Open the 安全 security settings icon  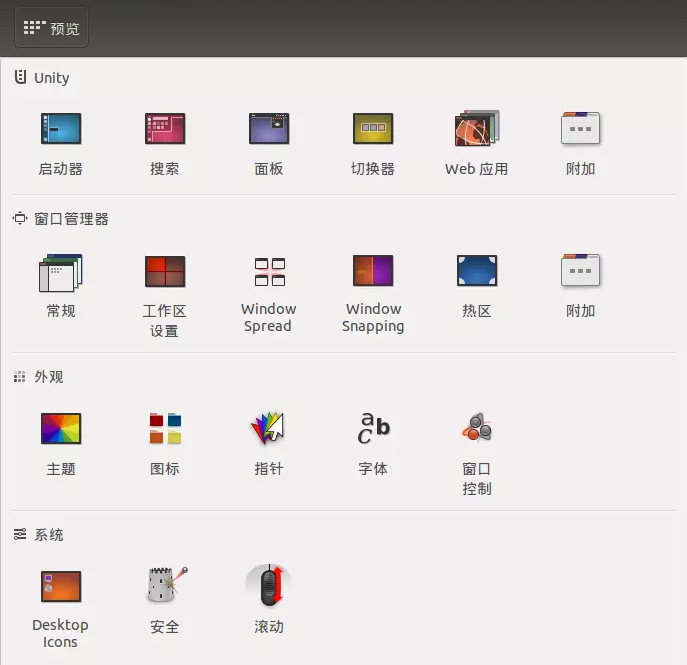click(x=166, y=585)
